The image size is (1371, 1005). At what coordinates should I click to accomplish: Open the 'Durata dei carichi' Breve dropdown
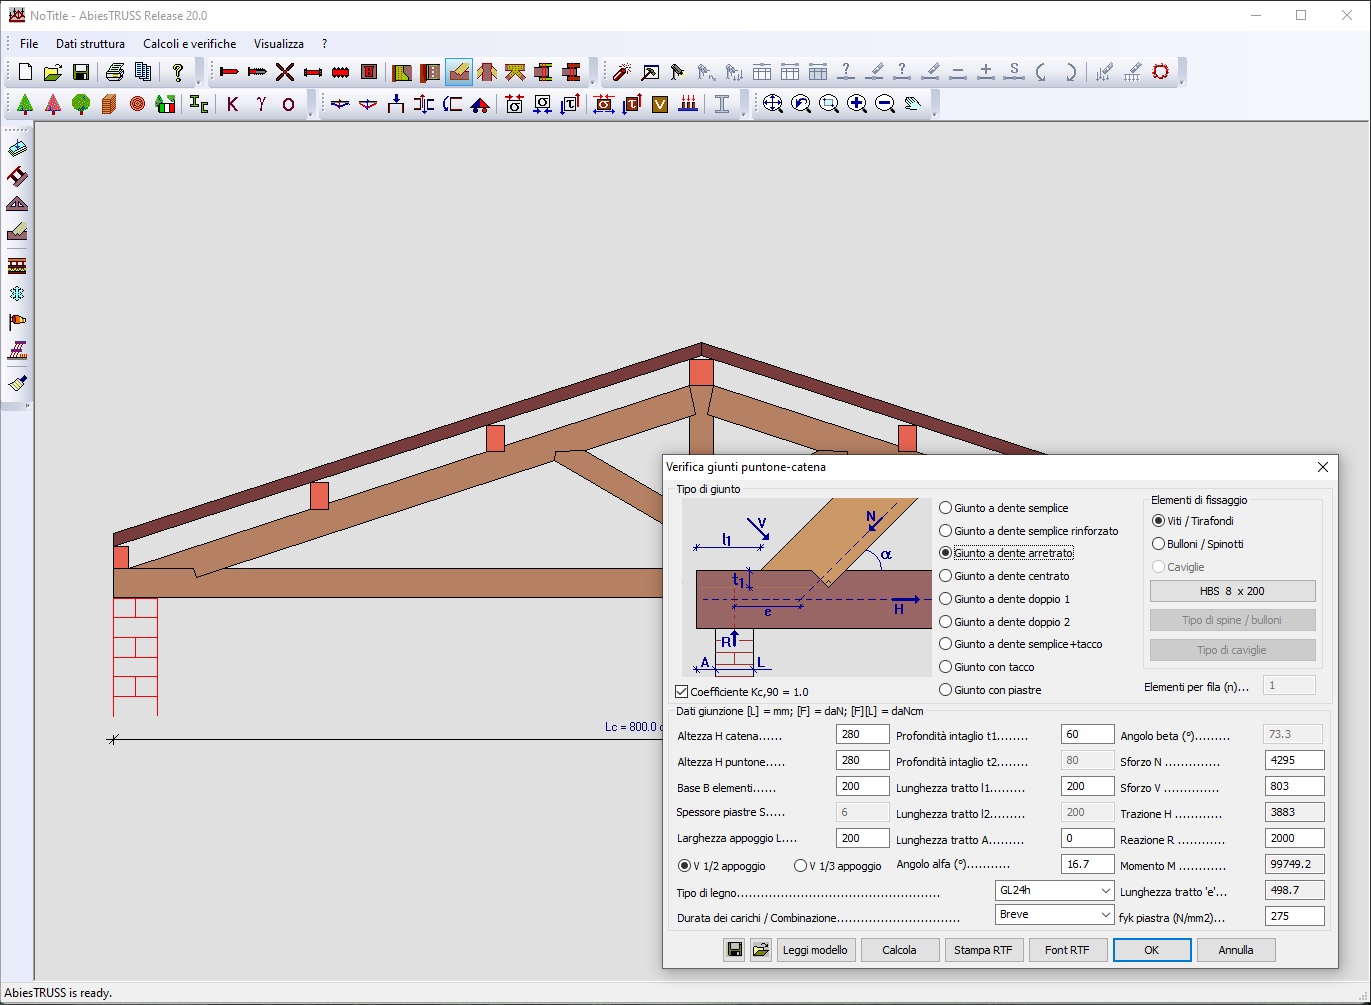[x=1054, y=914]
